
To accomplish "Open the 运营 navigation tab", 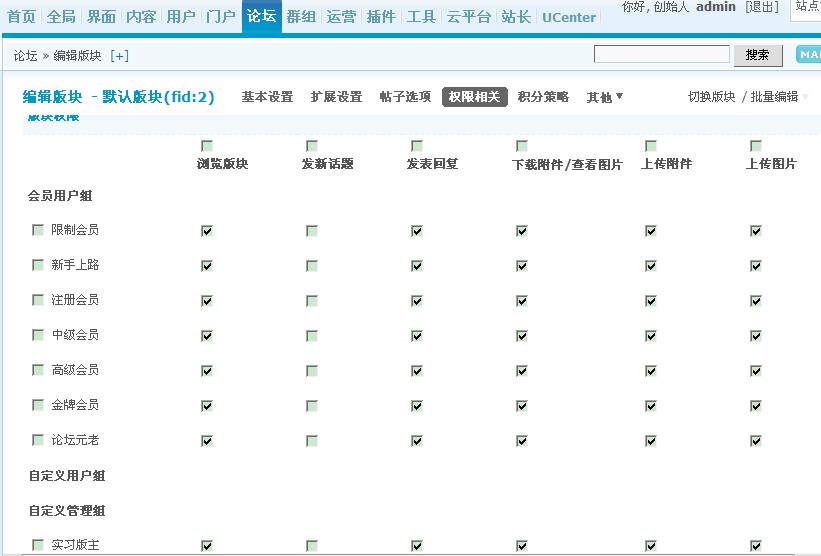I will point(341,17).
